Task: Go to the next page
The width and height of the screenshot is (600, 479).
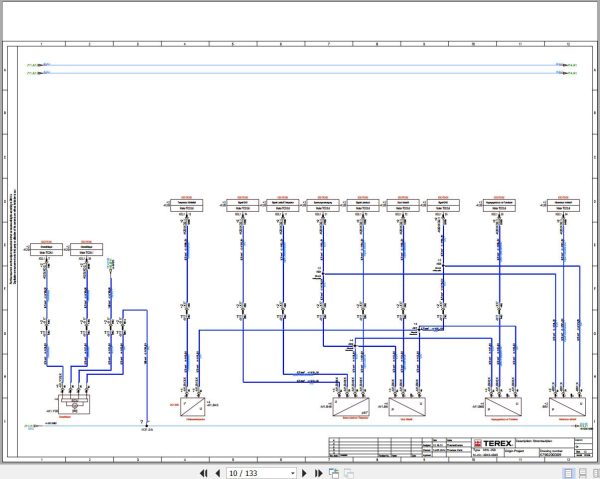Action: pos(305,473)
